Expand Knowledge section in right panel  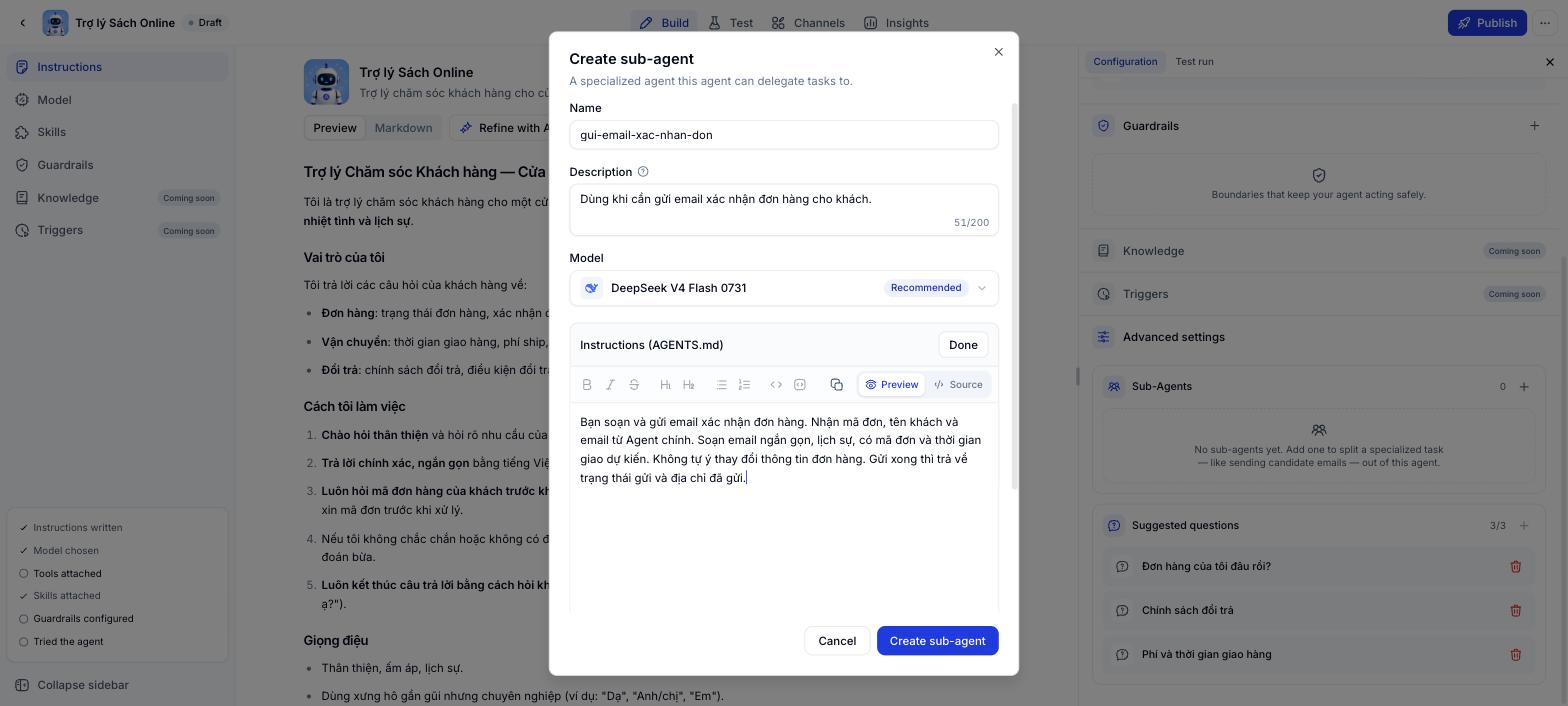coord(1319,251)
